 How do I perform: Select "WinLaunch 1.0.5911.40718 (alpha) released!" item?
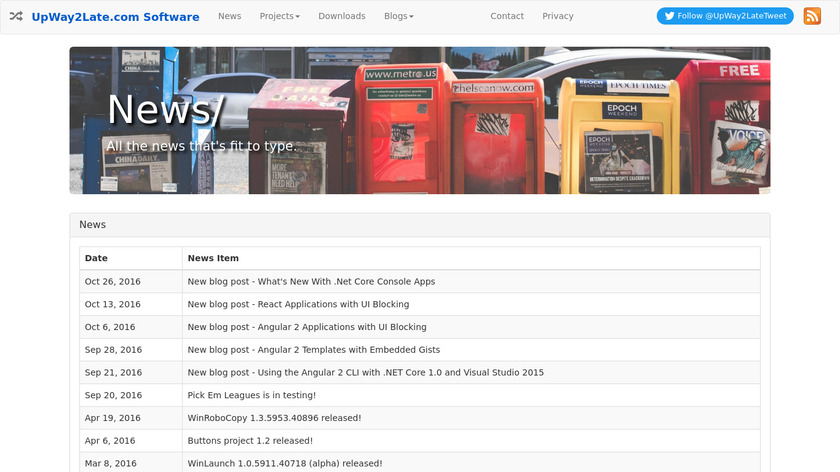(x=285, y=463)
